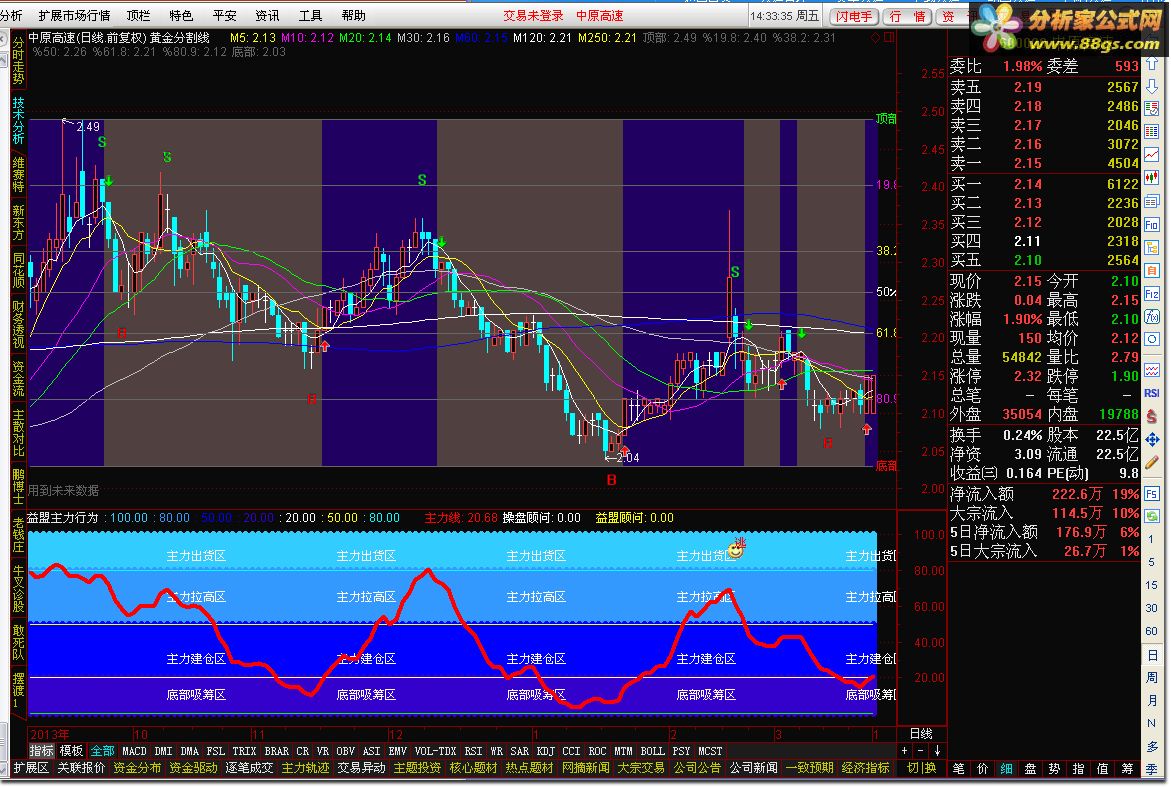
Task: Switch chart period to 周 (weekly)
Action: coord(1153,677)
